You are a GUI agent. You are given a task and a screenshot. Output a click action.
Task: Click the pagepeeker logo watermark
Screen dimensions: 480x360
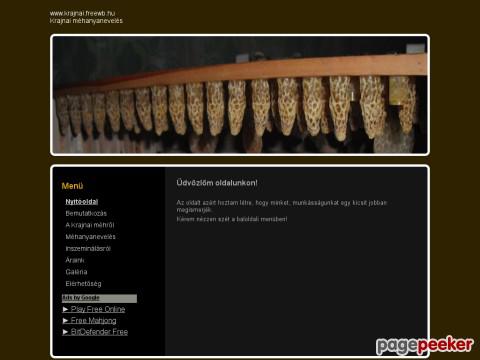(x=424, y=346)
